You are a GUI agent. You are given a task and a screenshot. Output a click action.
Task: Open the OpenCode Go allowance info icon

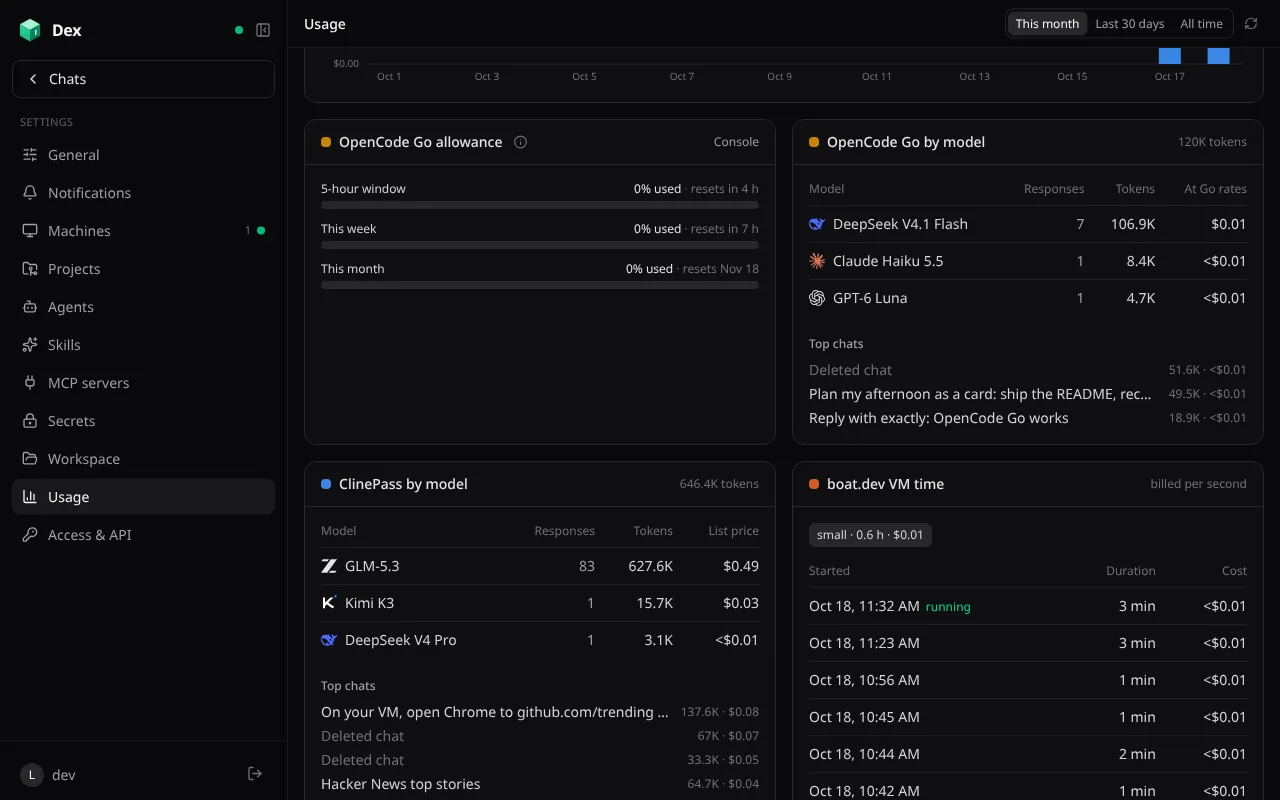click(520, 142)
